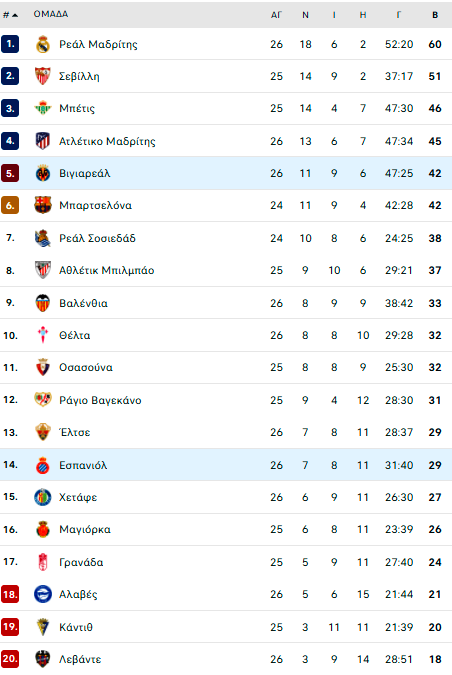Sort by the ΑΓ games column header
This screenshot has width=452, height=675.
pyautogui.click(x=276, y=15)
